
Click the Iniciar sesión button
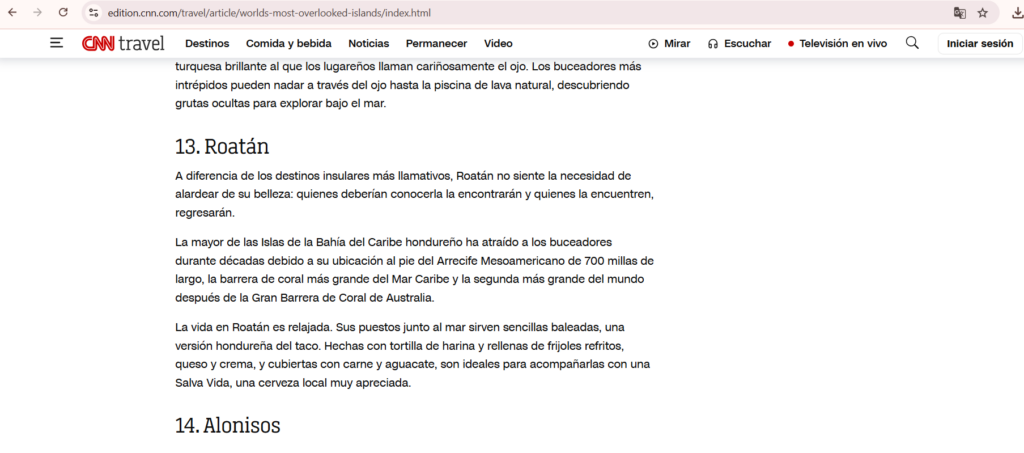(x=980, y=44)
